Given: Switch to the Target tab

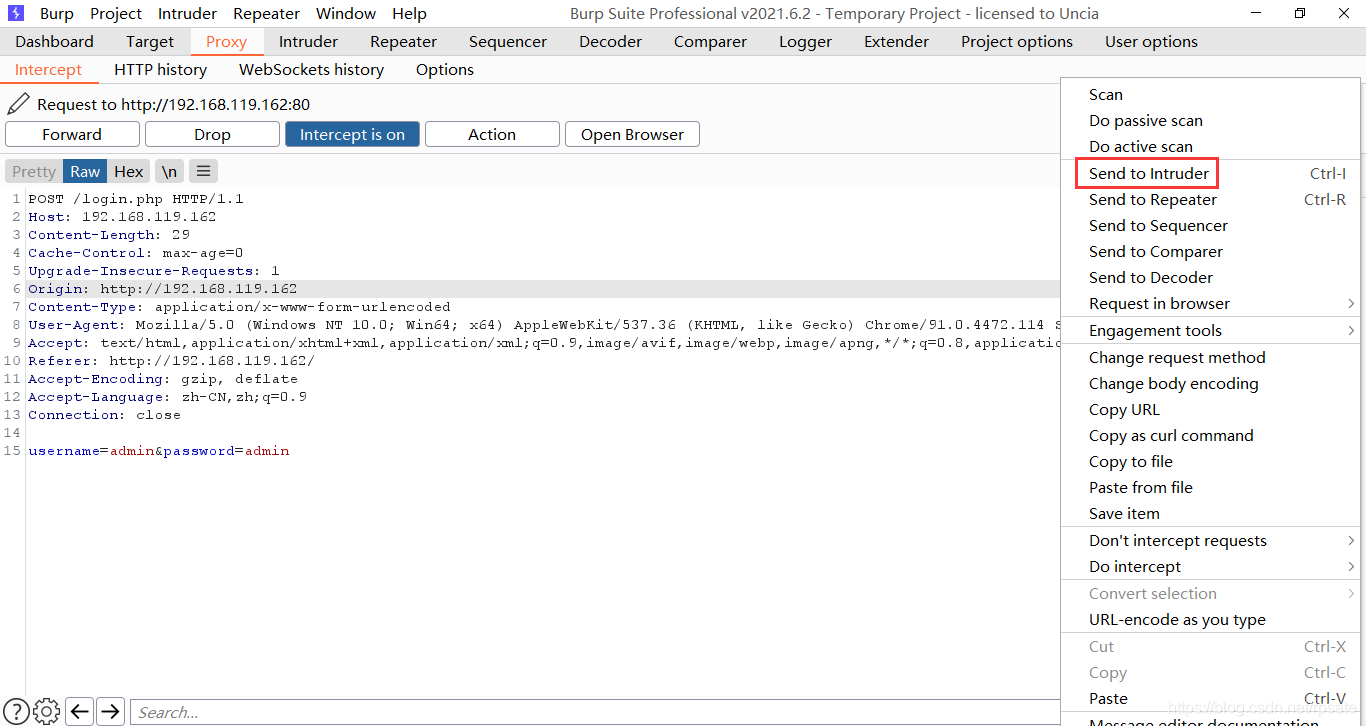Looking at the screenshot, I should click(x=150, y=41).
